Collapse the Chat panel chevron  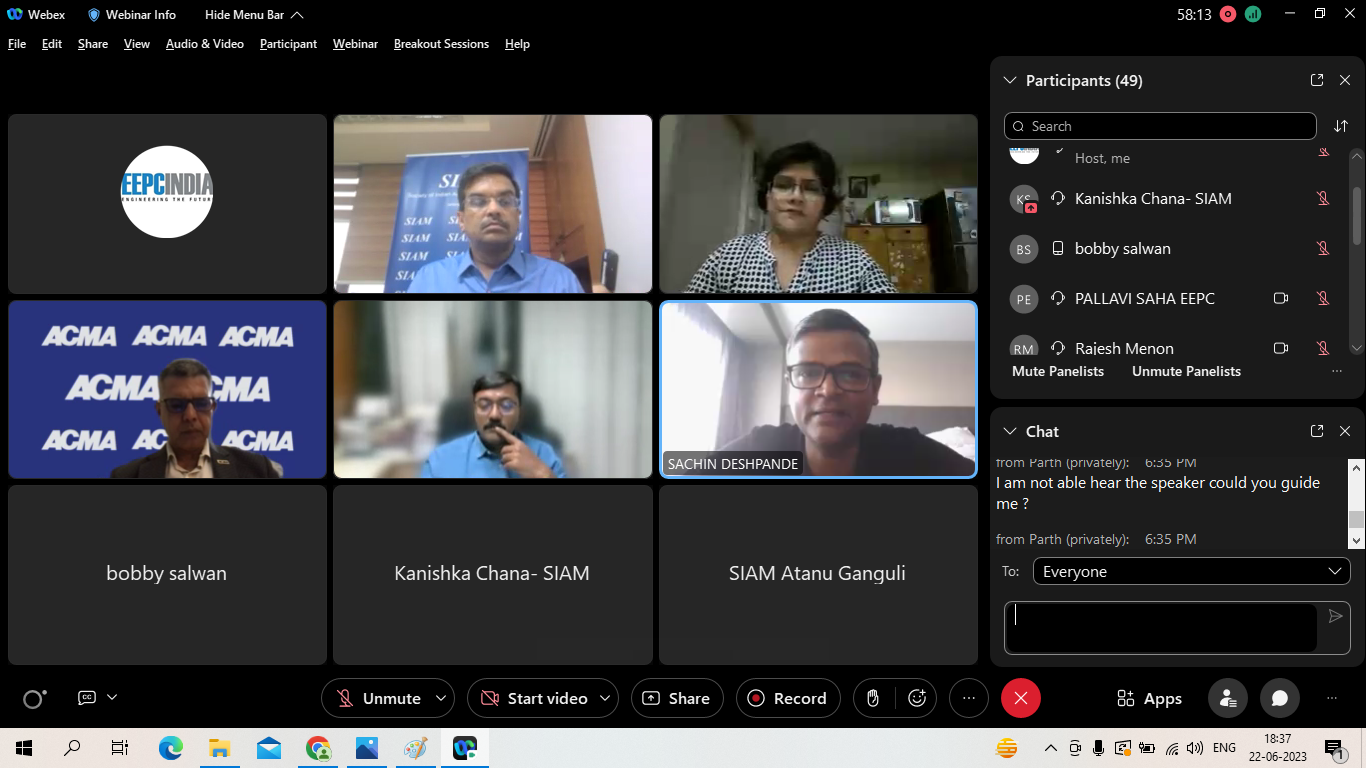tap(1009, 431)
